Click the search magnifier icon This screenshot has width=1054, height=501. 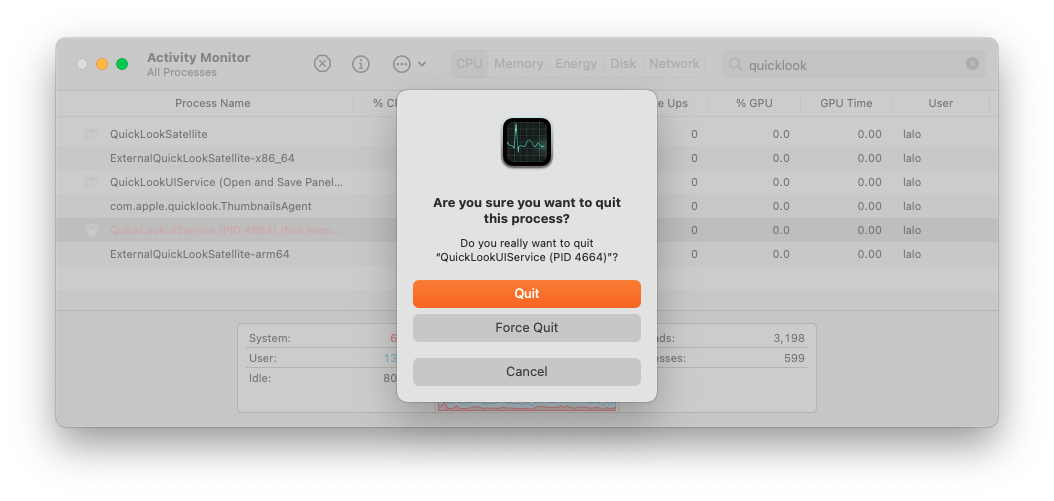pyautogui.click(x=735, y=65)
